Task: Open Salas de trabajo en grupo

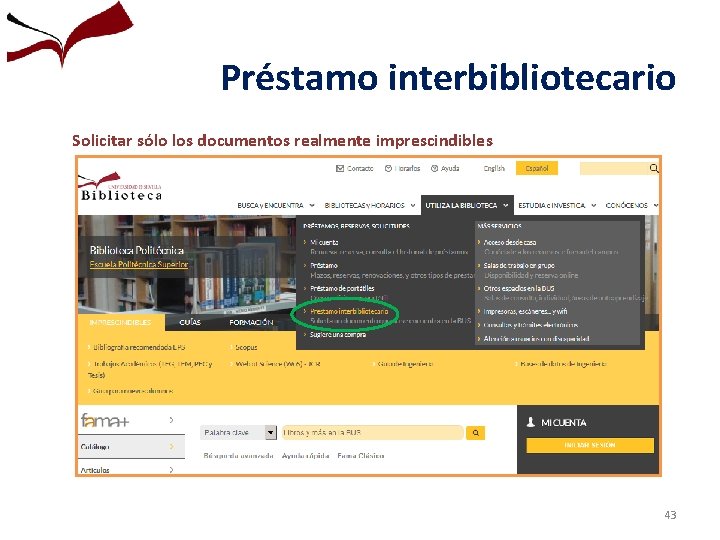Action: (x=519, y=265)
